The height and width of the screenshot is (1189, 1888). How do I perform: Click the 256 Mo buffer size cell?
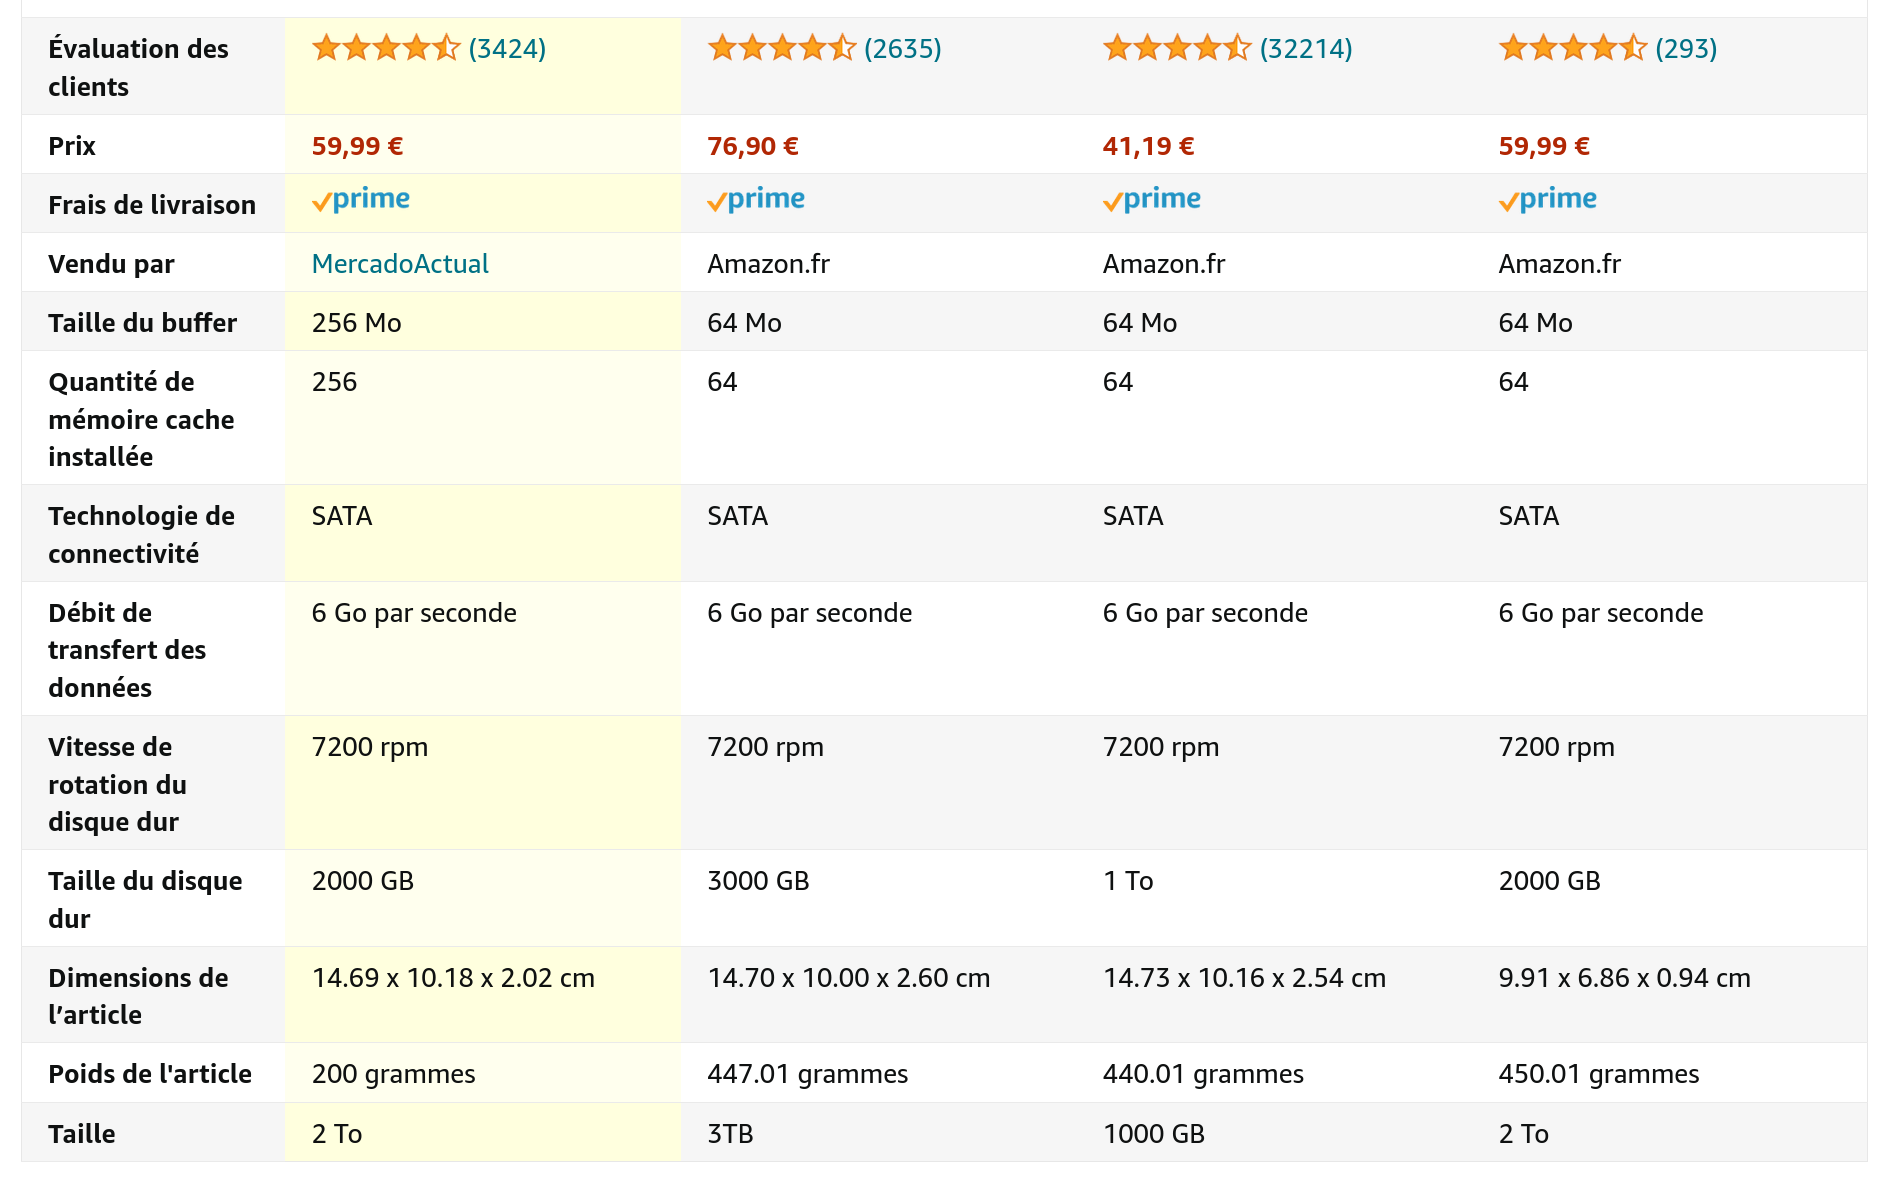tap(357, 323)
